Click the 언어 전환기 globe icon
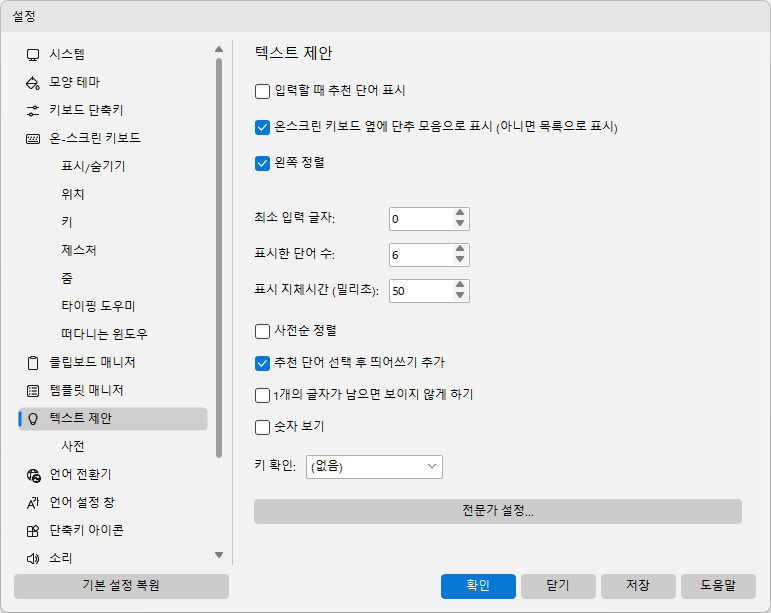Image resolution: width=771 pixels, height=613 pixels. 33,475
